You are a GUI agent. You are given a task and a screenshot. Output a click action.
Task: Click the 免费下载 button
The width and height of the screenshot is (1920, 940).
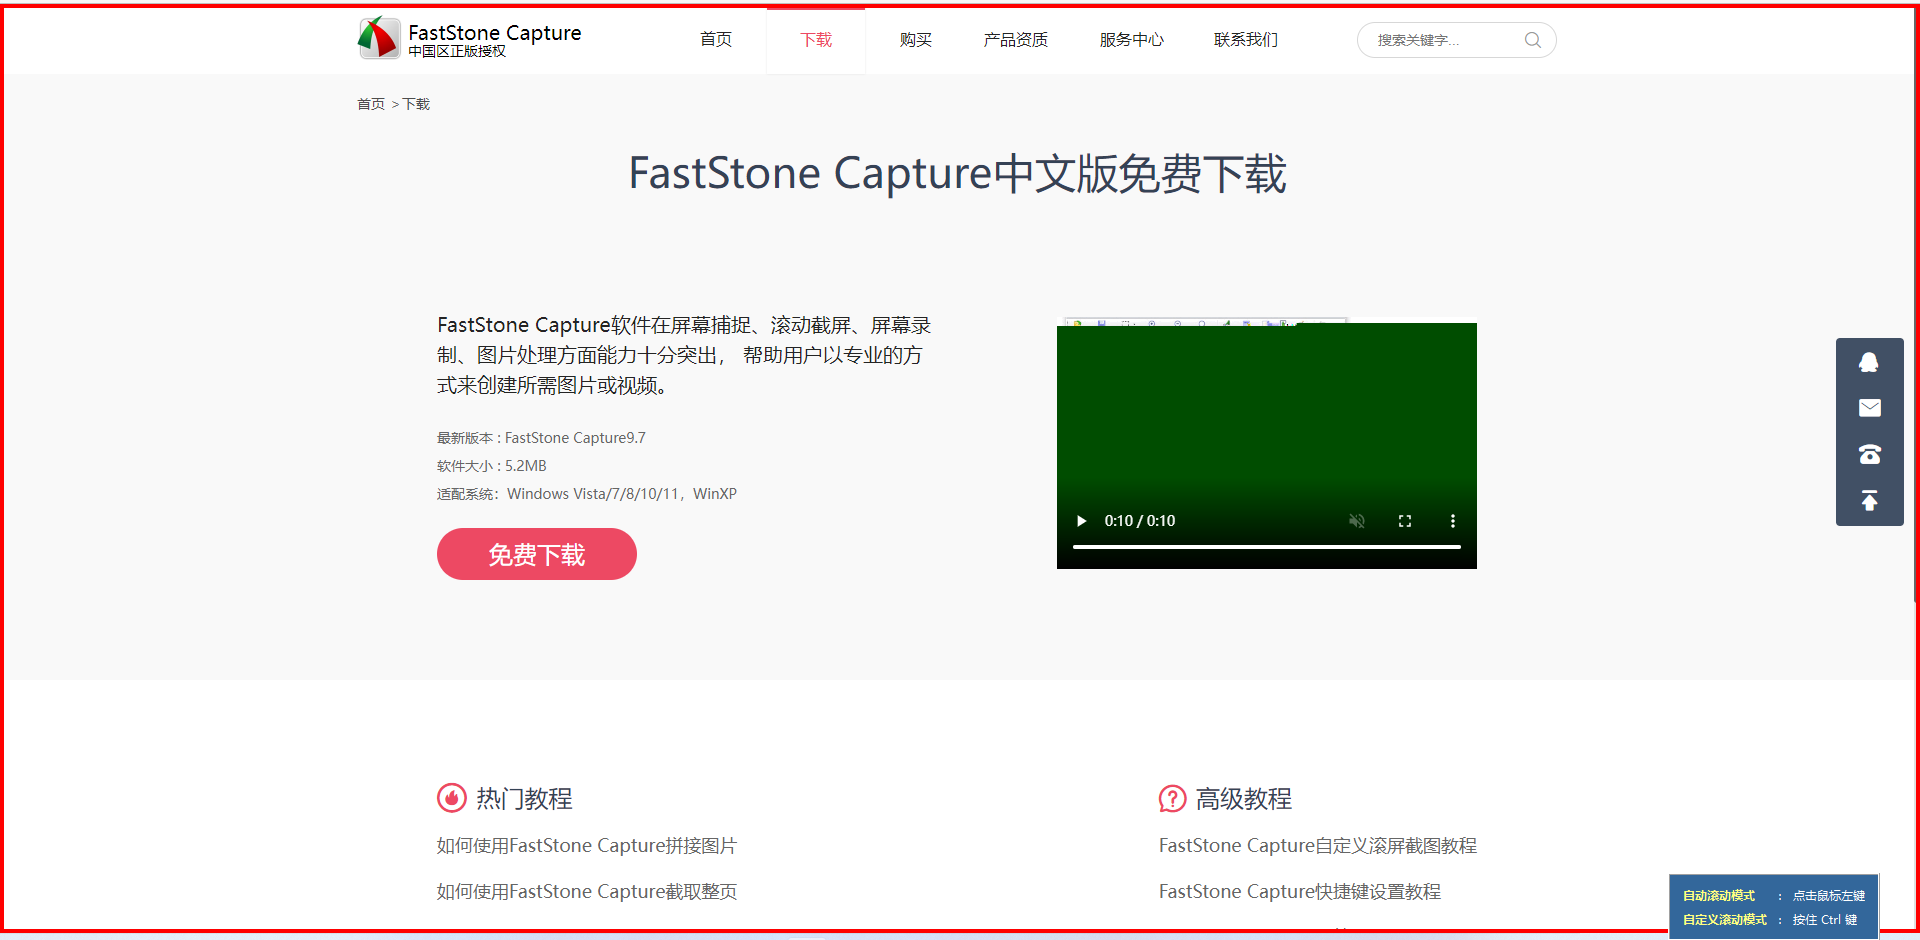[537, 554]
